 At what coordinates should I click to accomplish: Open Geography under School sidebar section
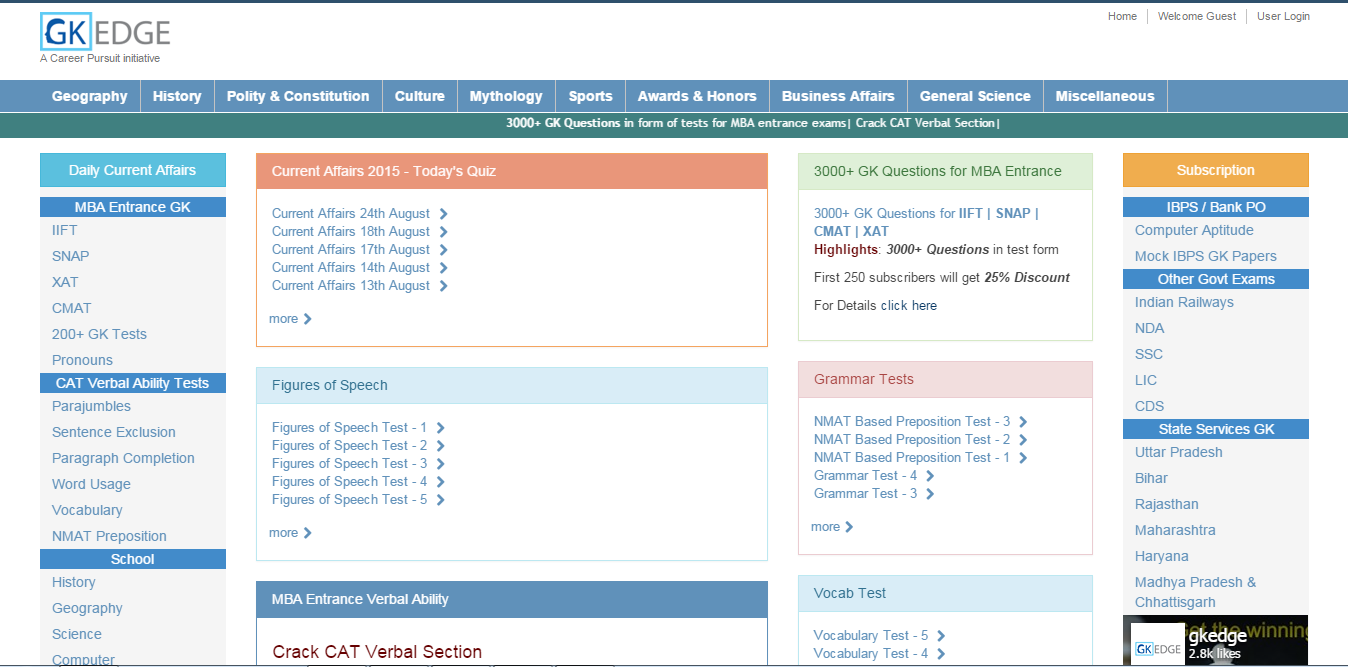[x=88, y=608]
